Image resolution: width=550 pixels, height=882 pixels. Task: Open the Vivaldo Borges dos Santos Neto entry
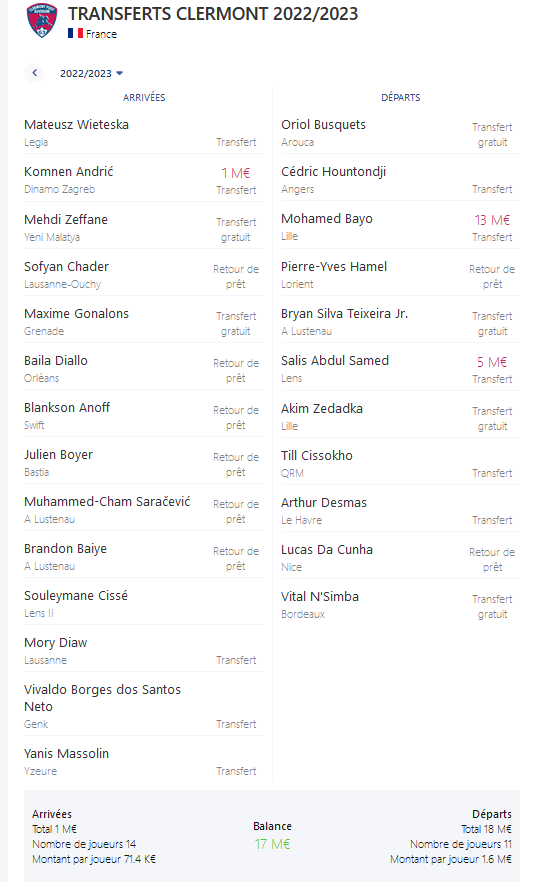(x=143, y=705)
